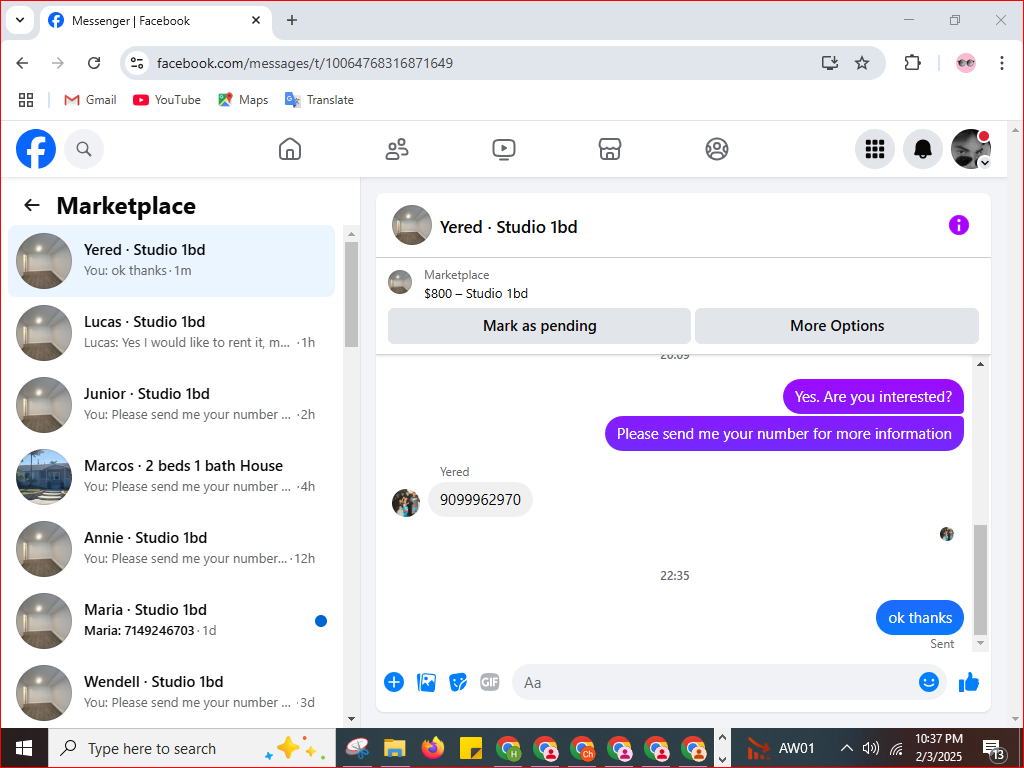Open the Video (Watch) icon

504,149
